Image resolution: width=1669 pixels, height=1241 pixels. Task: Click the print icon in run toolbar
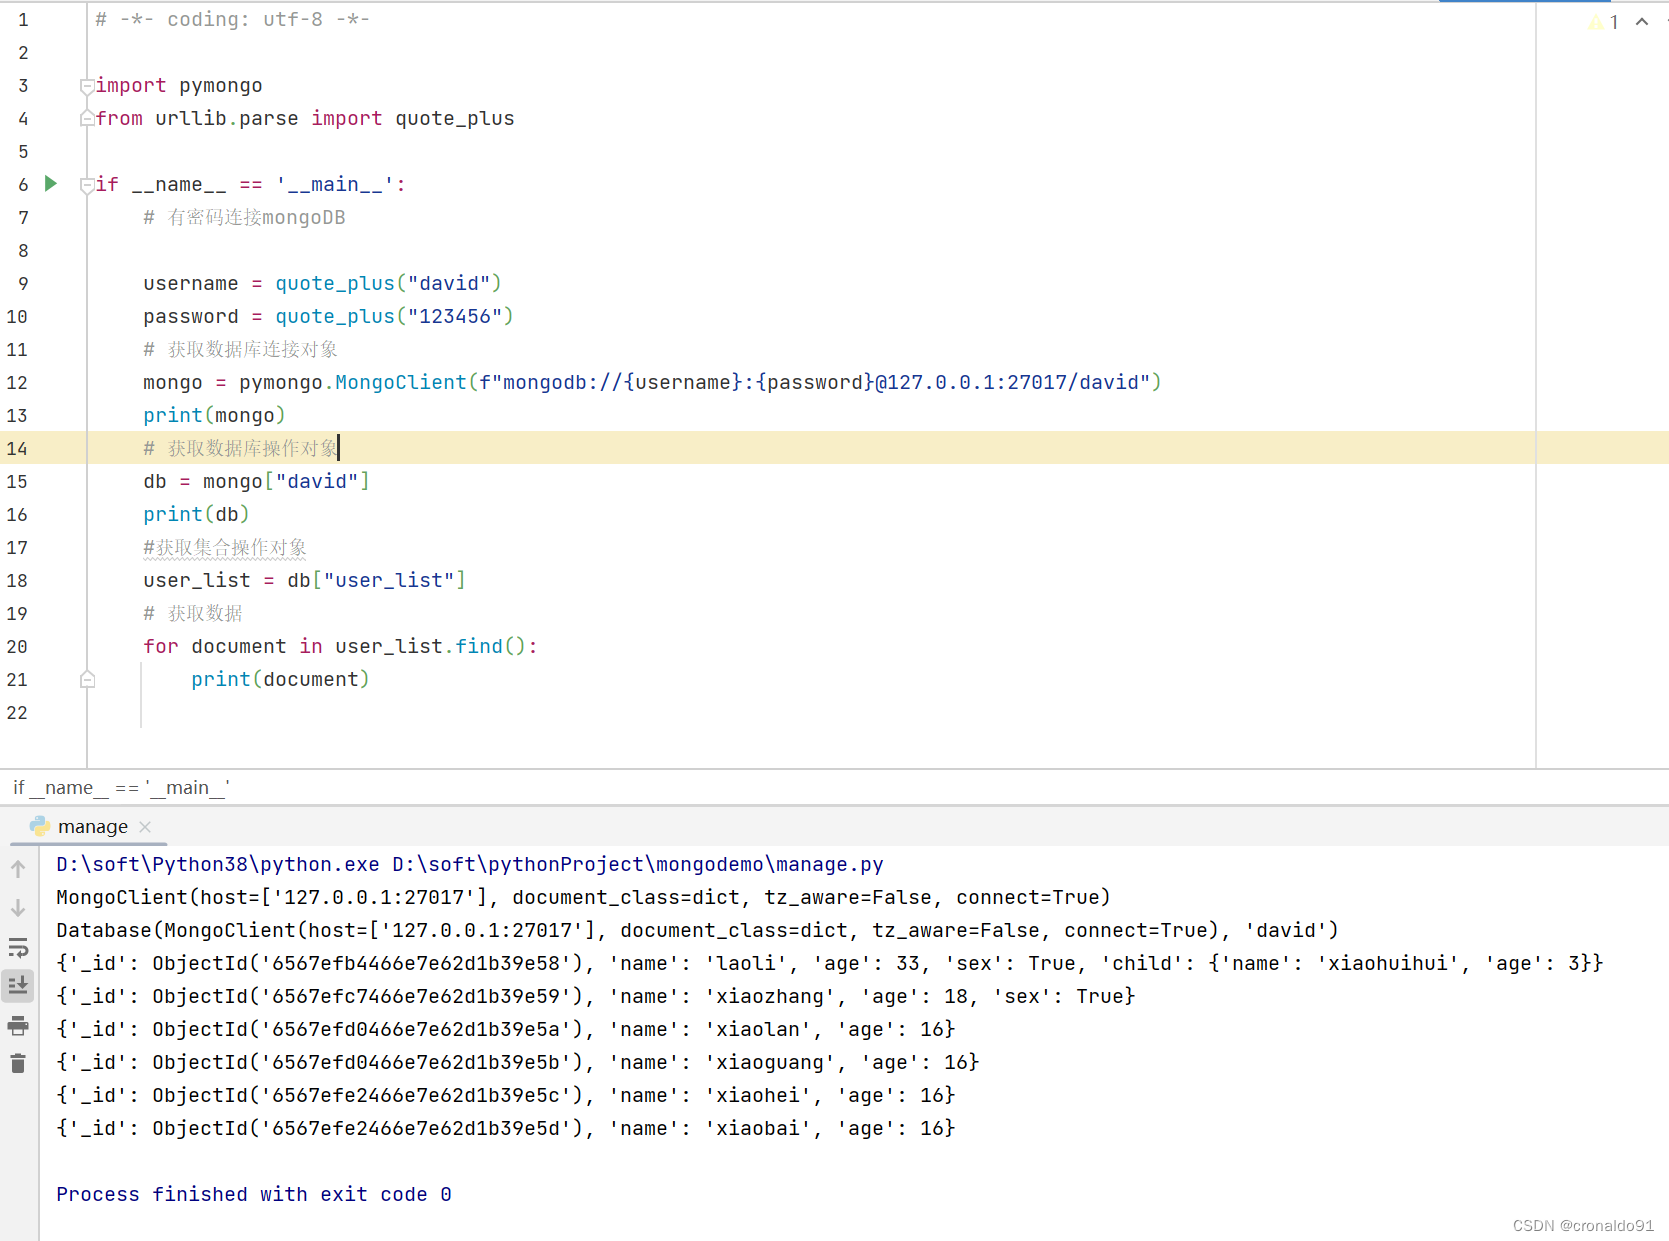tap(18, 1025)
